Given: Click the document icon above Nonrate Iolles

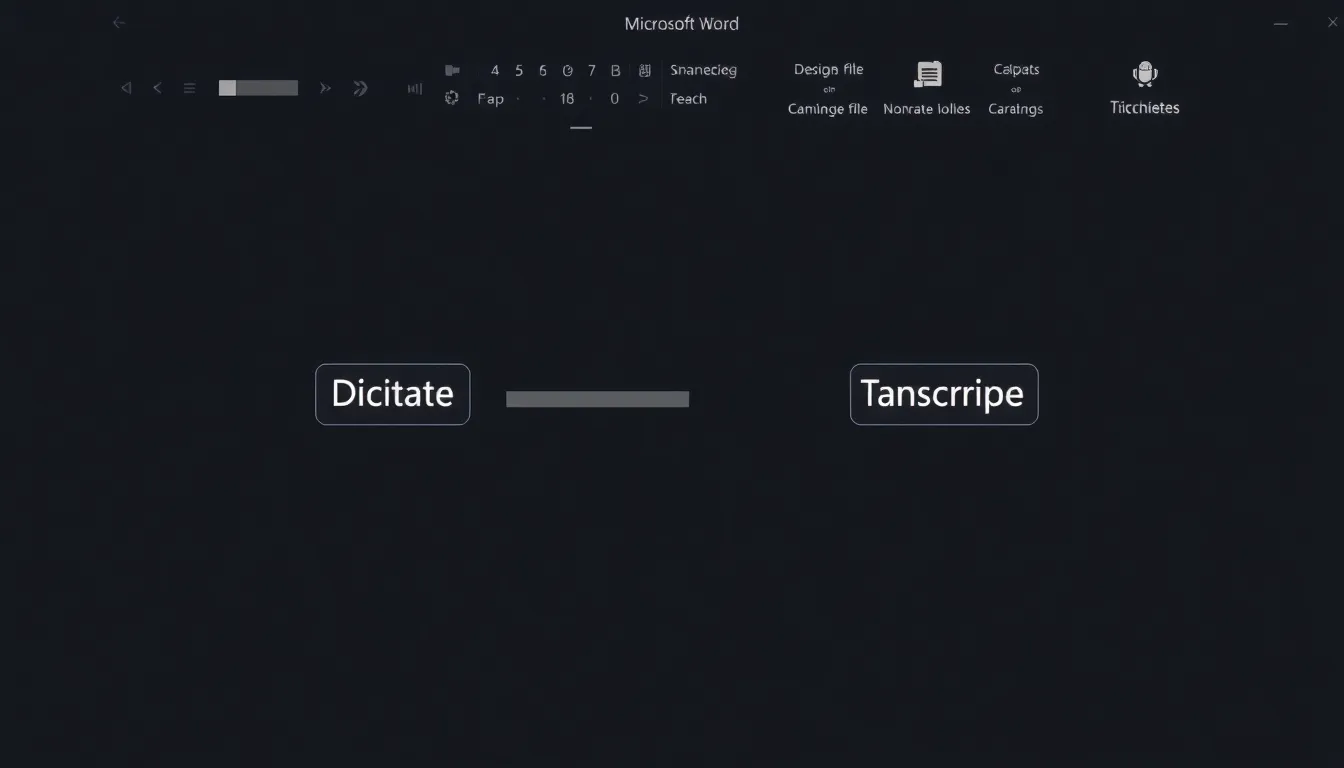Looking at the screenshot, I should point(928,74).
